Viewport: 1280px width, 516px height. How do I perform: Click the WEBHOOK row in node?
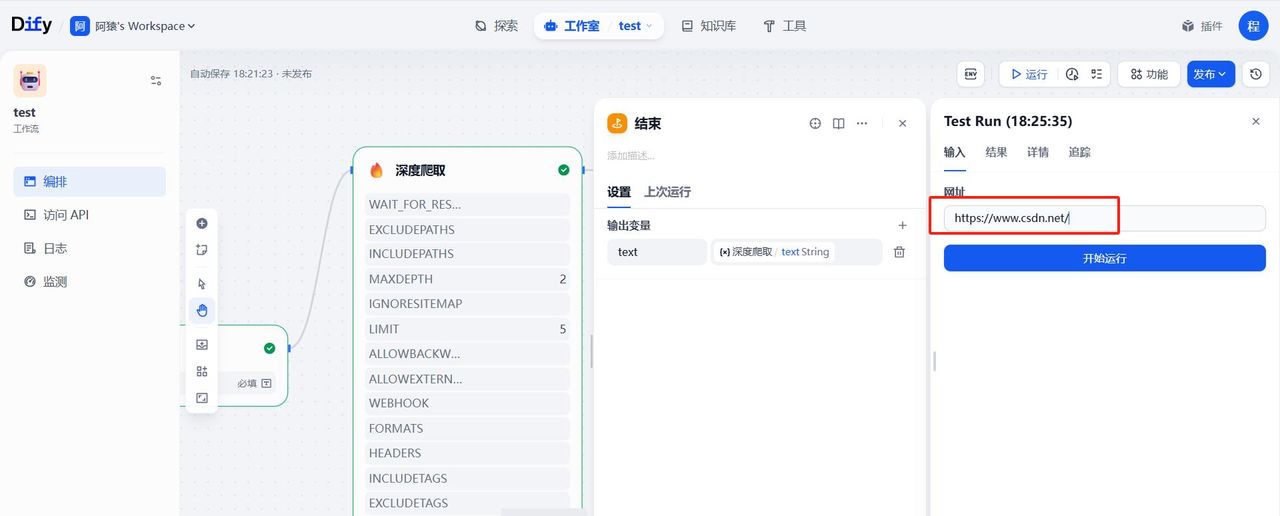click(x=467, y=403)
